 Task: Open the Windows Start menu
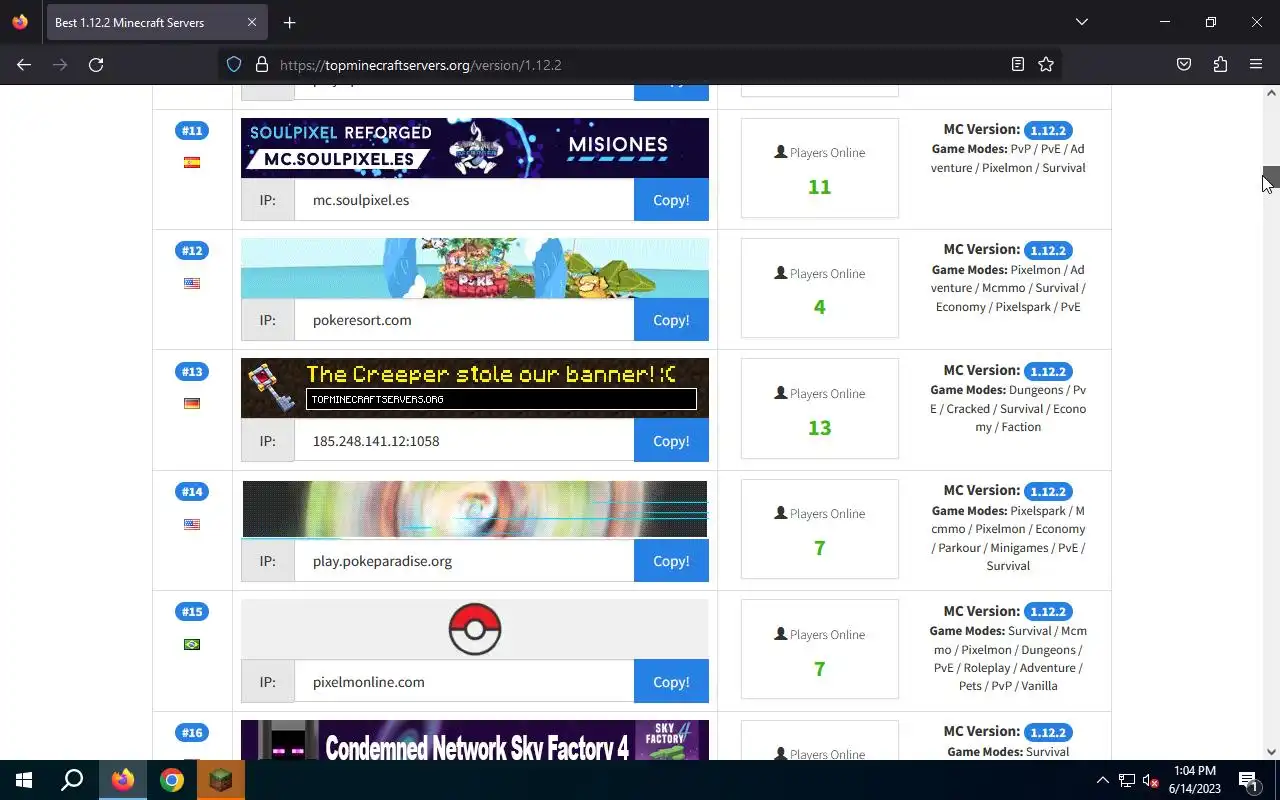[24, 780]
